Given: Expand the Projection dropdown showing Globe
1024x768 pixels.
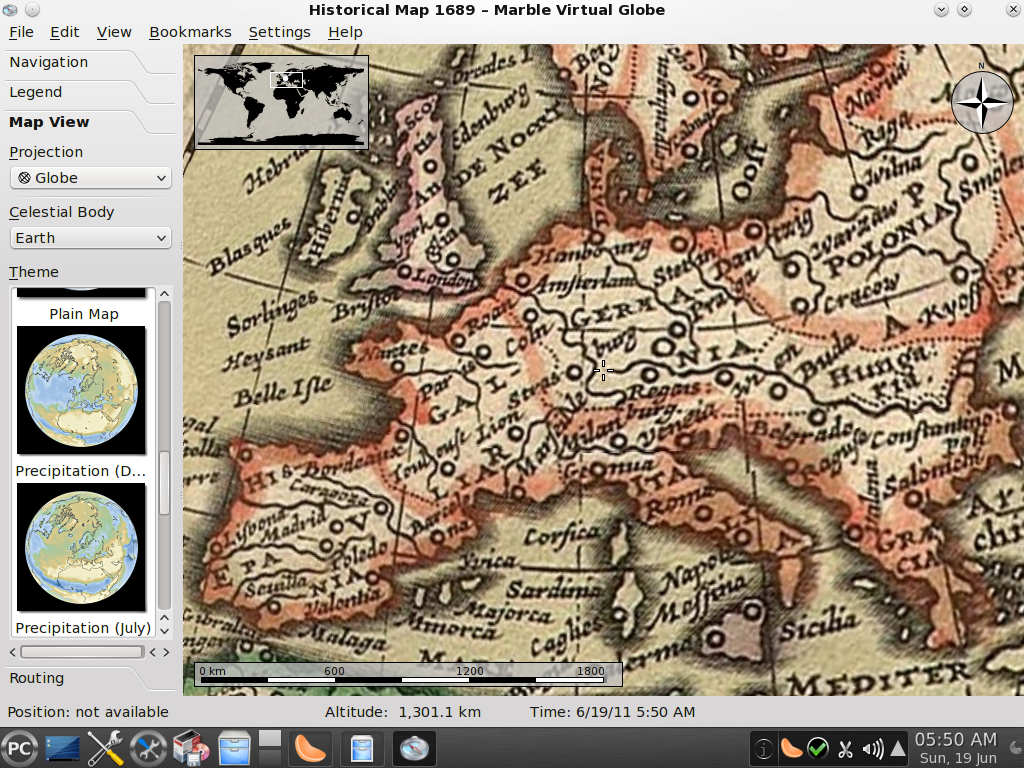Looking at the screenshot, I should (x=91, y=178).
